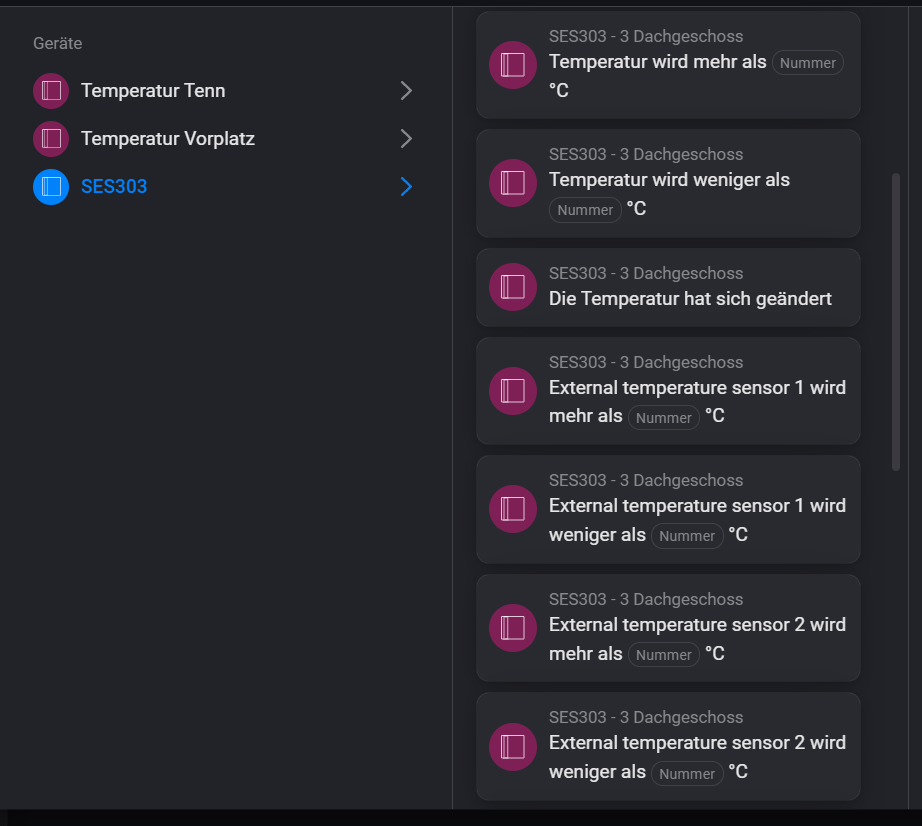
Task: Click the Temperatur Tenn device icon
Action: pyautogui.click(x=50, y=91)
